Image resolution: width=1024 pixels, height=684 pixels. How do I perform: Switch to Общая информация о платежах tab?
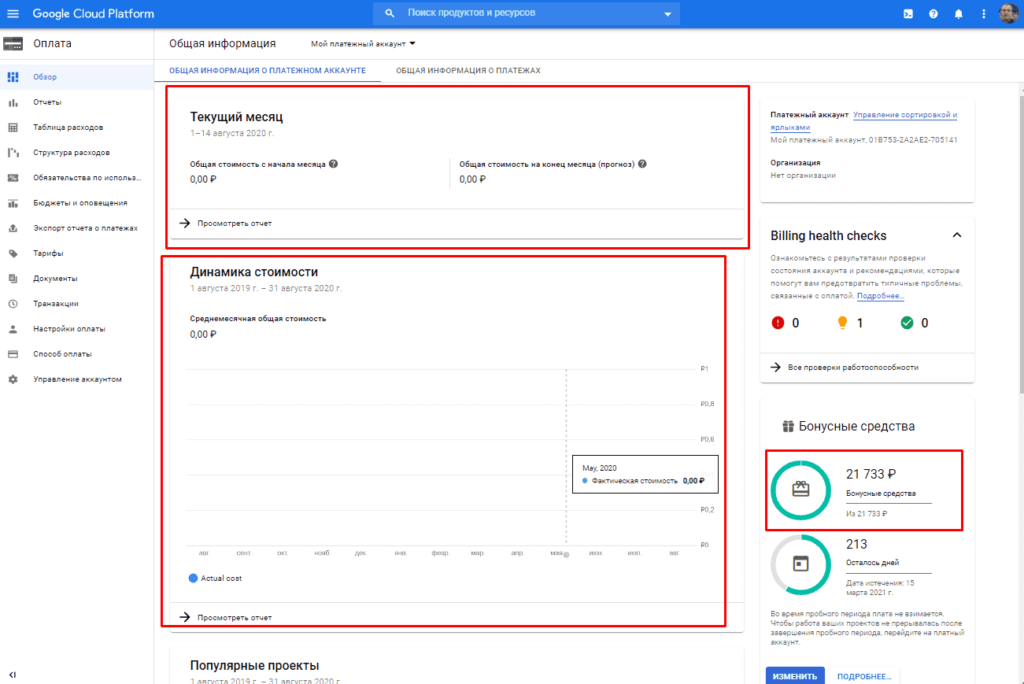tap(468, 71)
